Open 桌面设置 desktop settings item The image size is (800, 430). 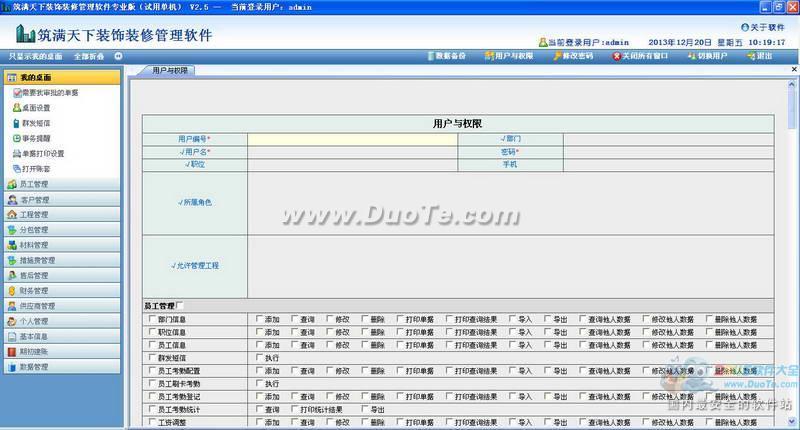point(32,108)
